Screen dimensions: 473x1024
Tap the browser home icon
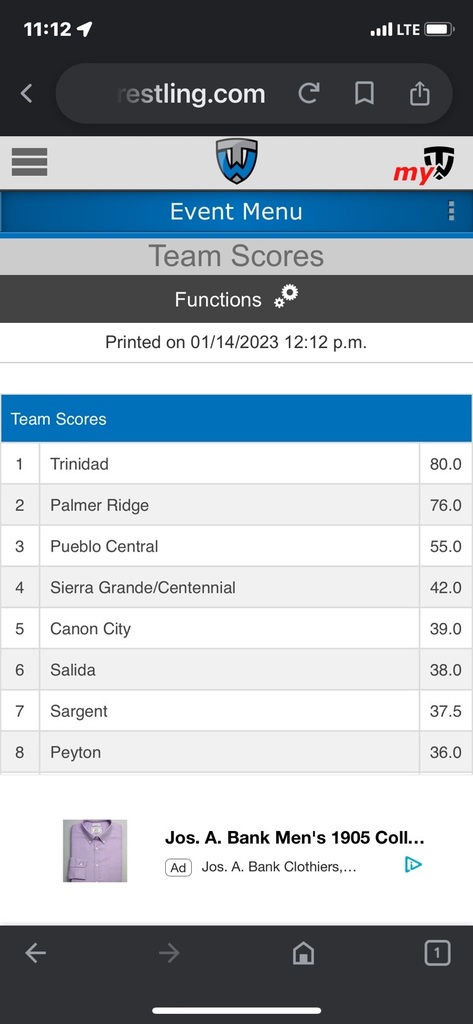303,954
